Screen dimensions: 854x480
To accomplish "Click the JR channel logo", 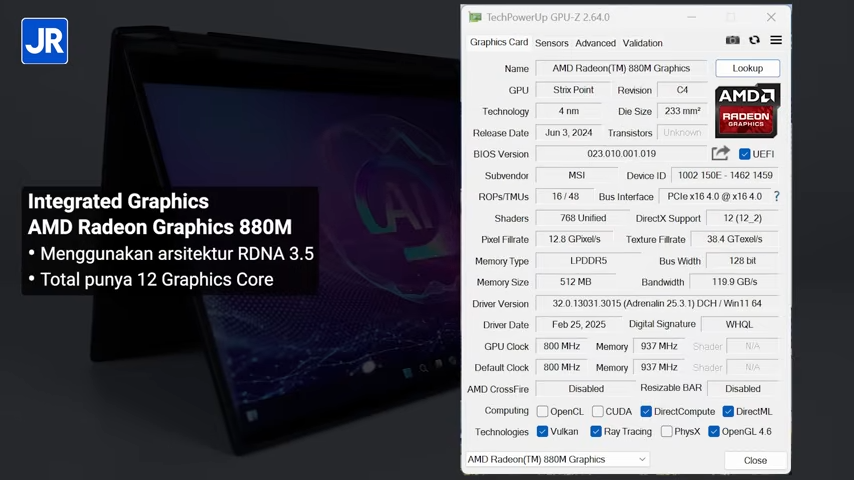I will [x=45, y=41].
